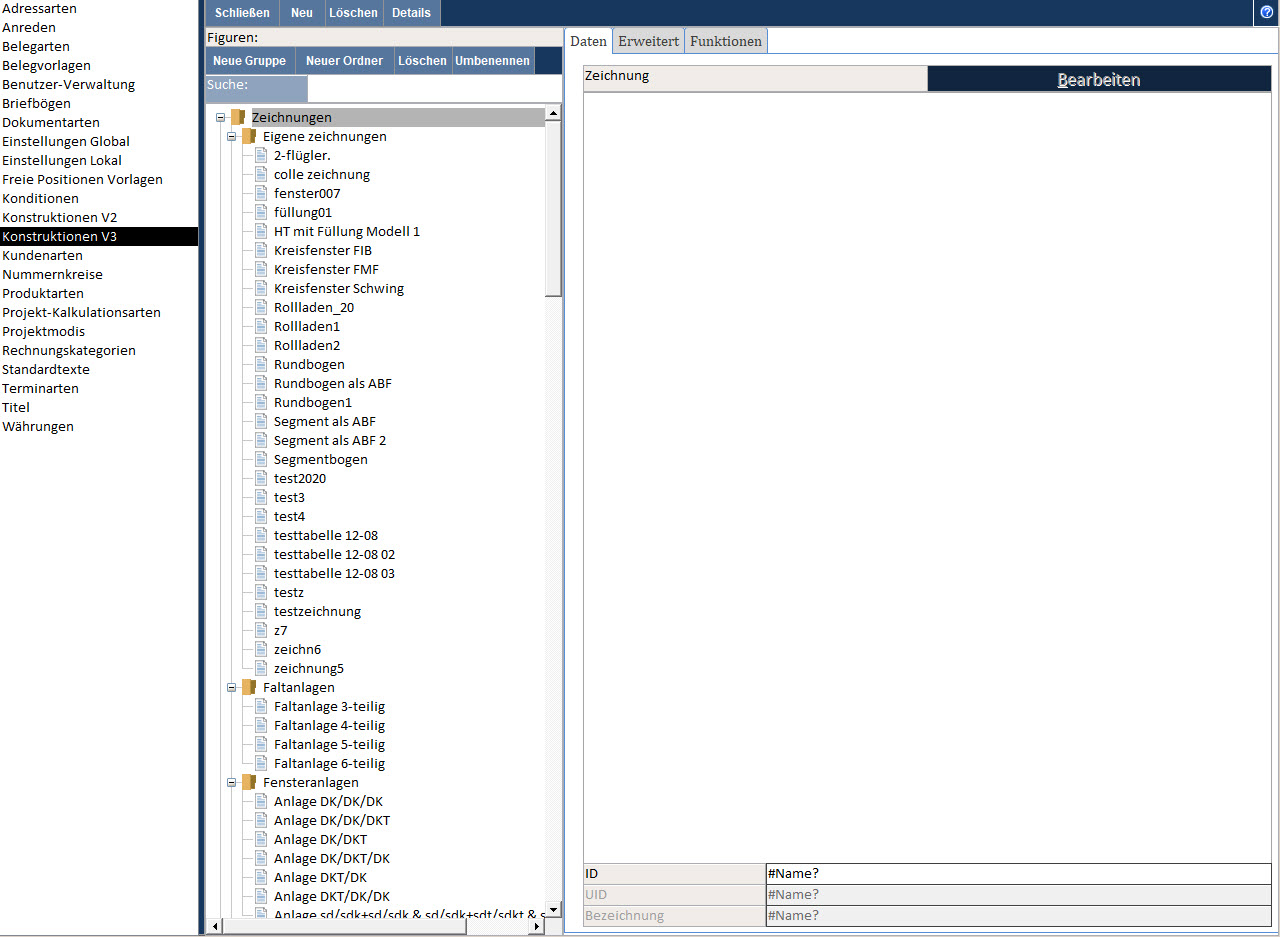Click the Zeichnungen root folder icon

tap(238, 118)
